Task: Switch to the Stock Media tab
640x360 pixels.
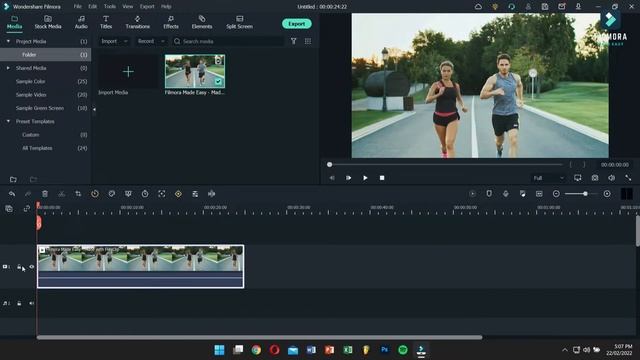Action: point(48,22)
